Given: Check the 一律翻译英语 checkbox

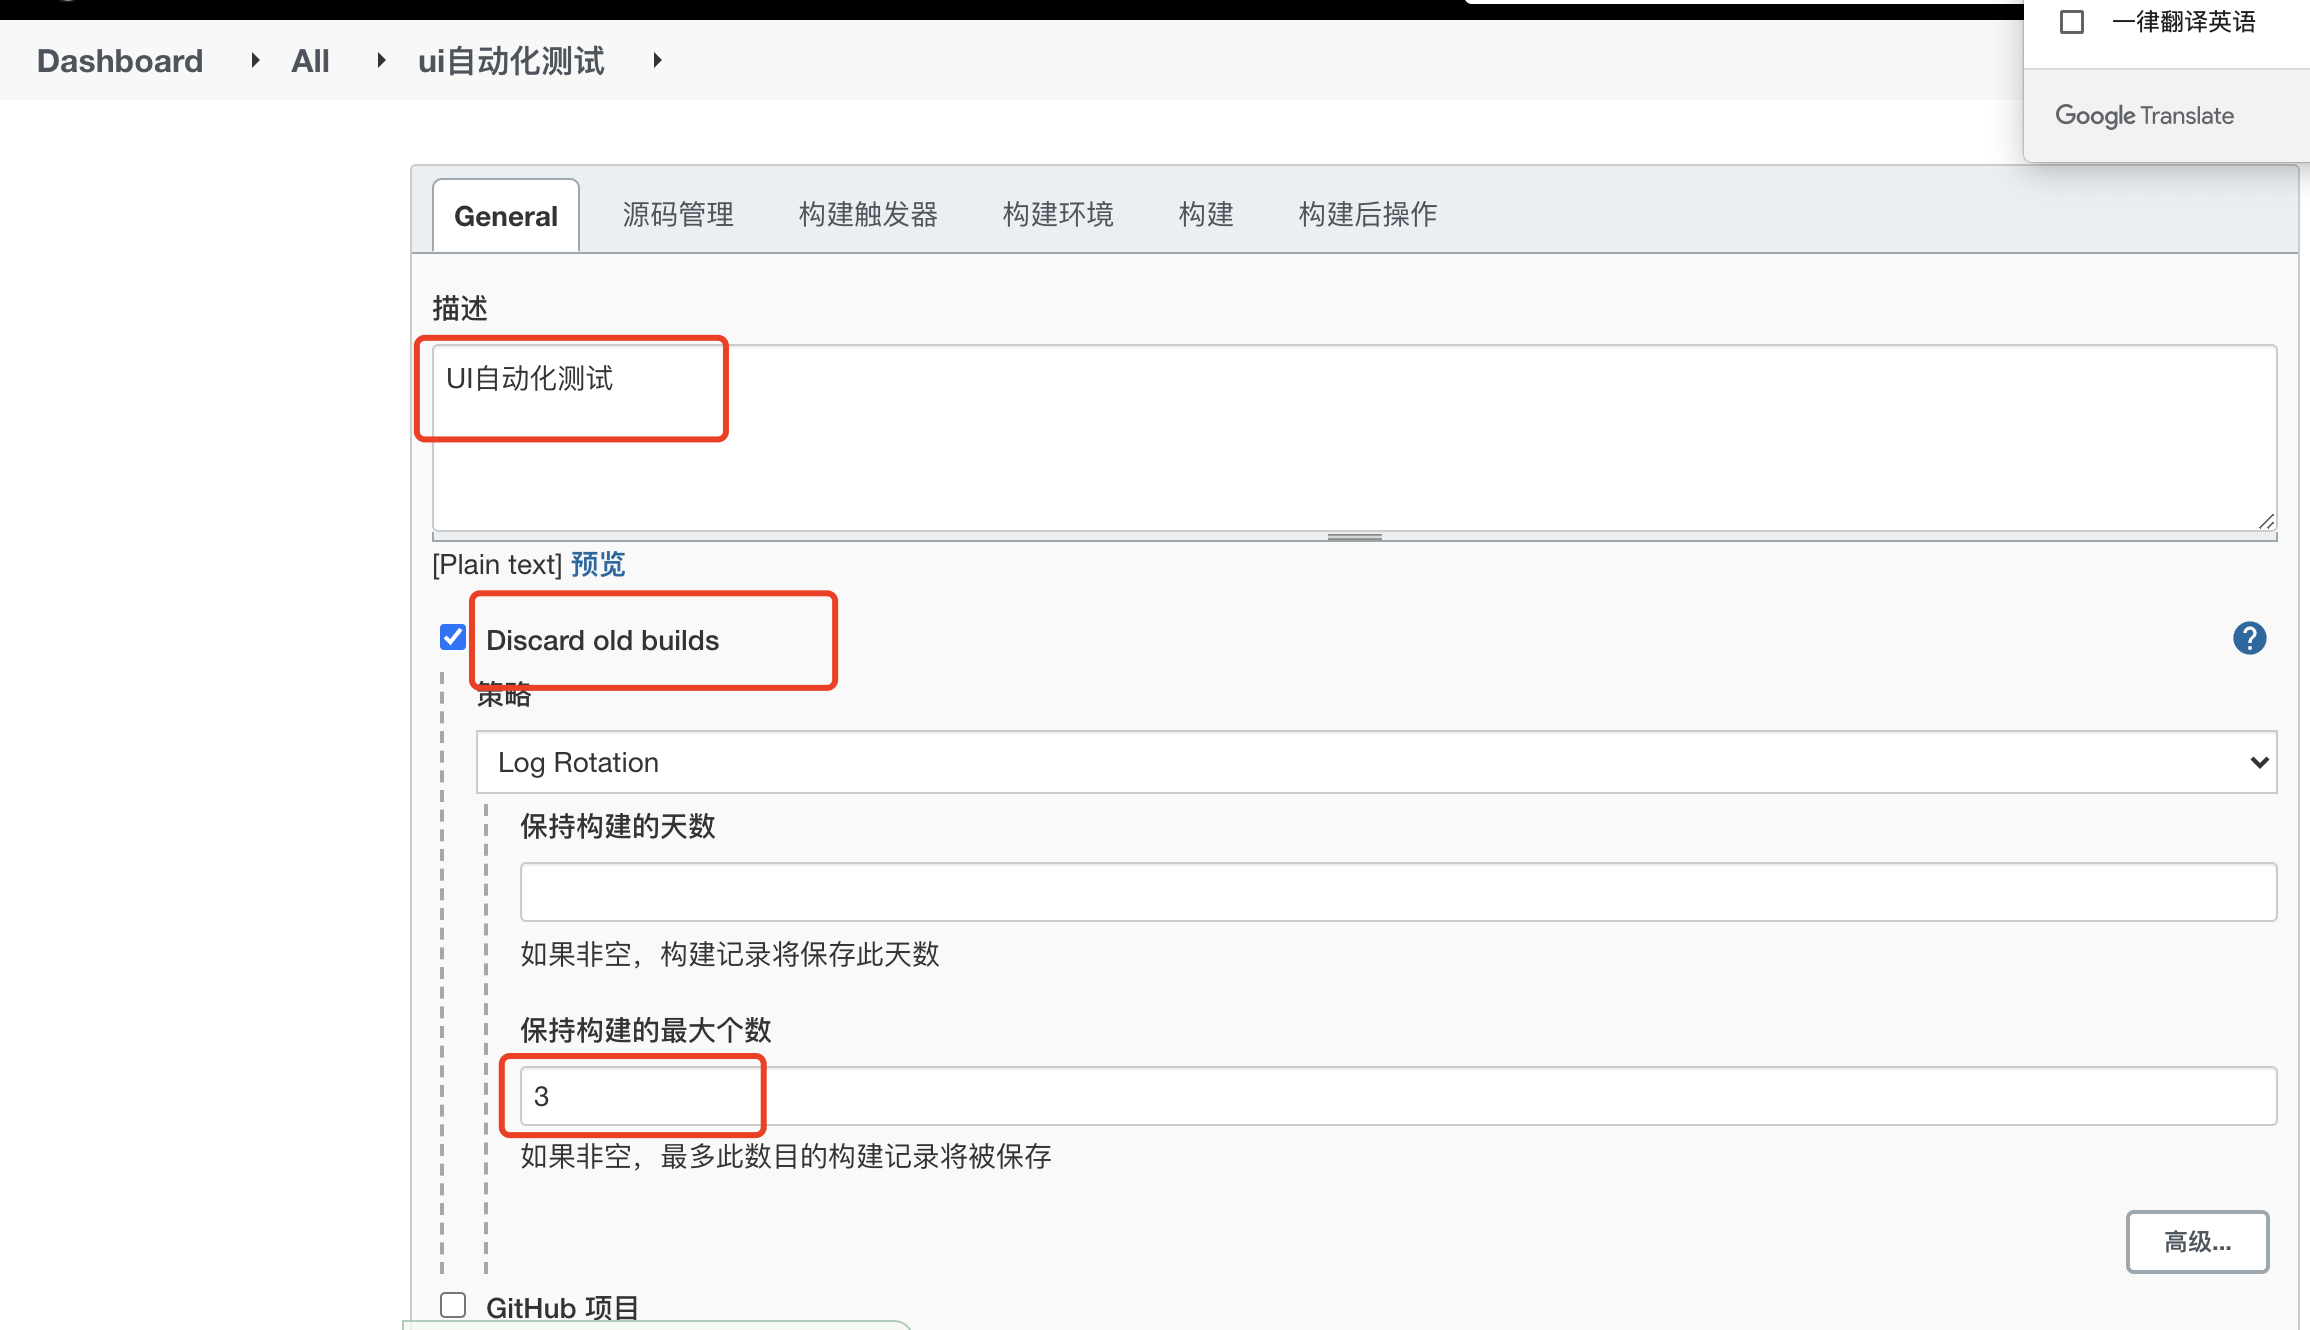Looking at the screenshot, I should (x=2072, y=22).
